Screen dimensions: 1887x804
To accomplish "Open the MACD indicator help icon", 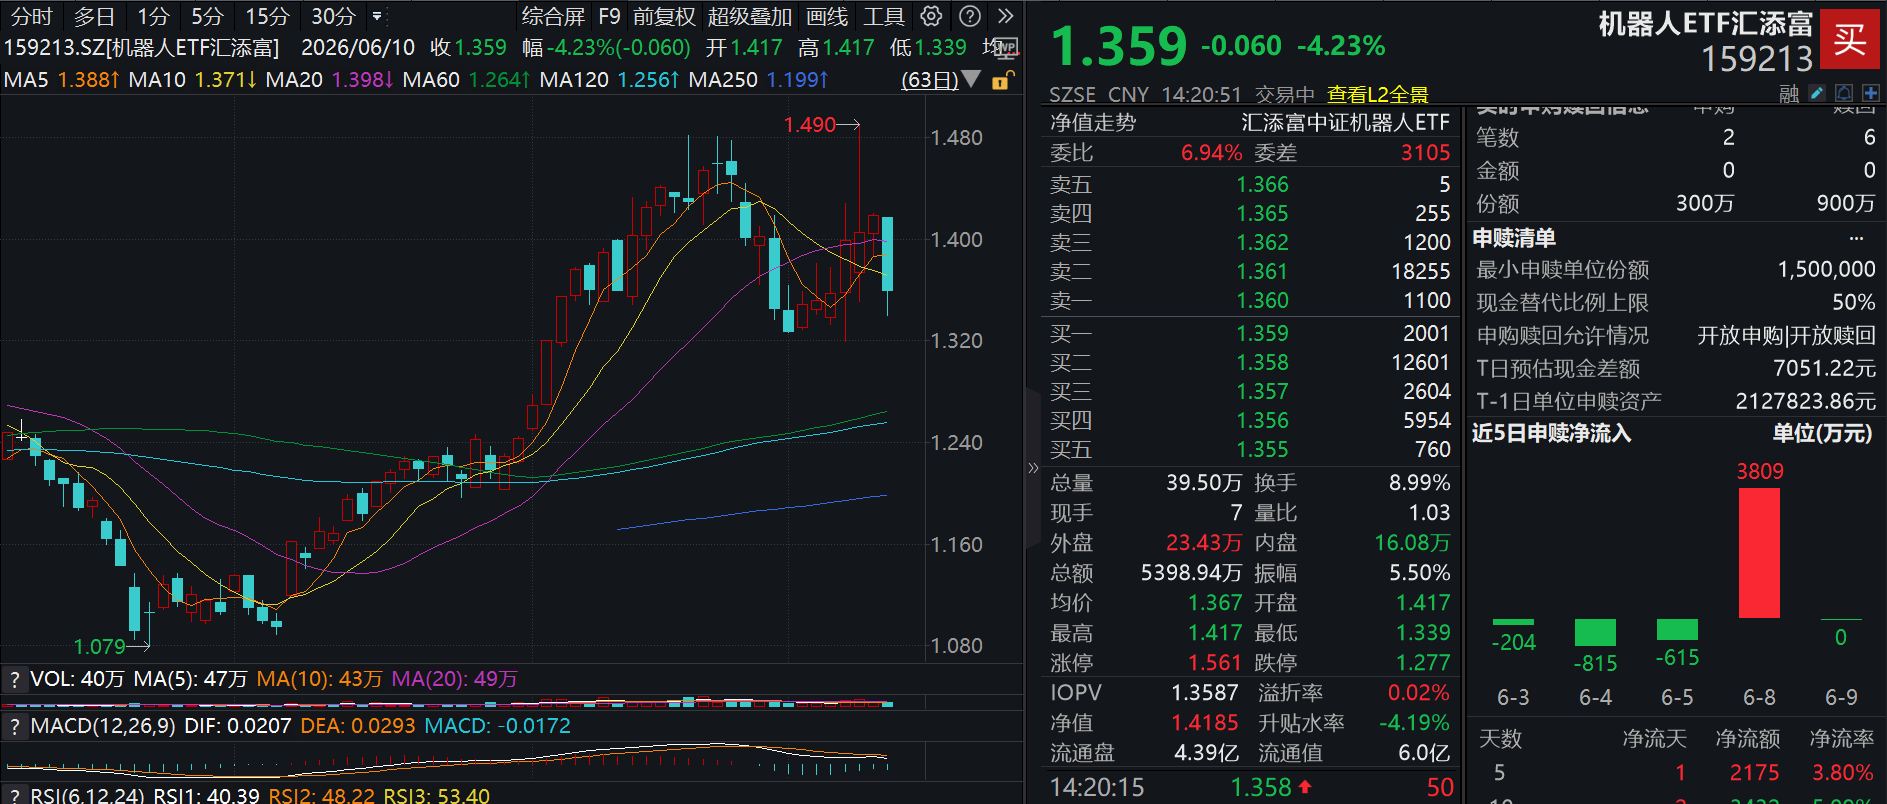I will click(x=14, y=726).
